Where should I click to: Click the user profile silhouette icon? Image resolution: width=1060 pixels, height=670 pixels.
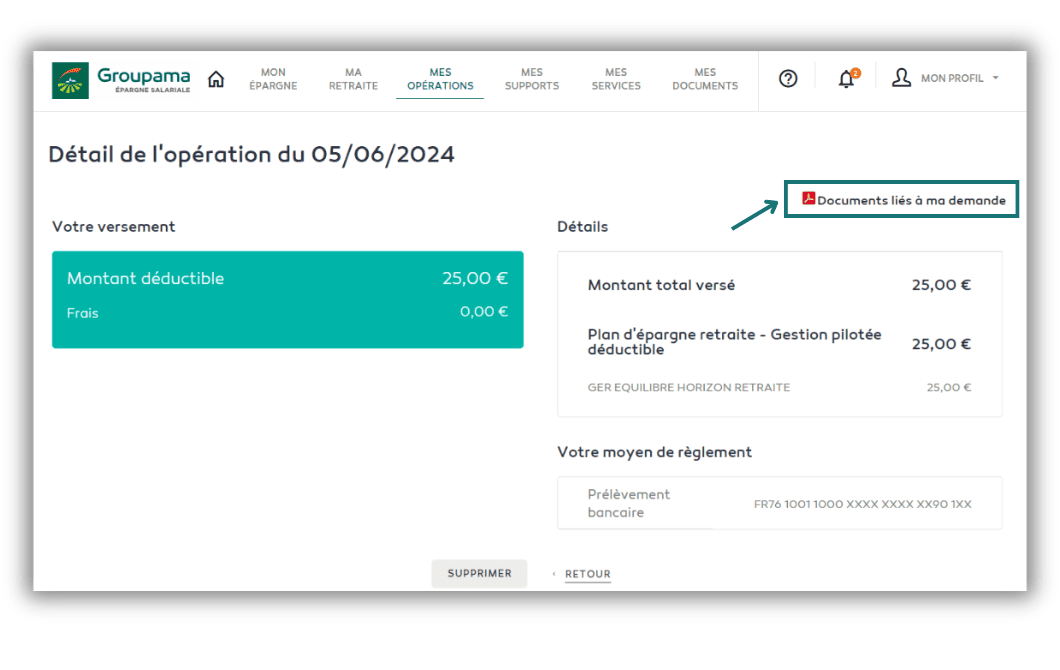point(901,78)
